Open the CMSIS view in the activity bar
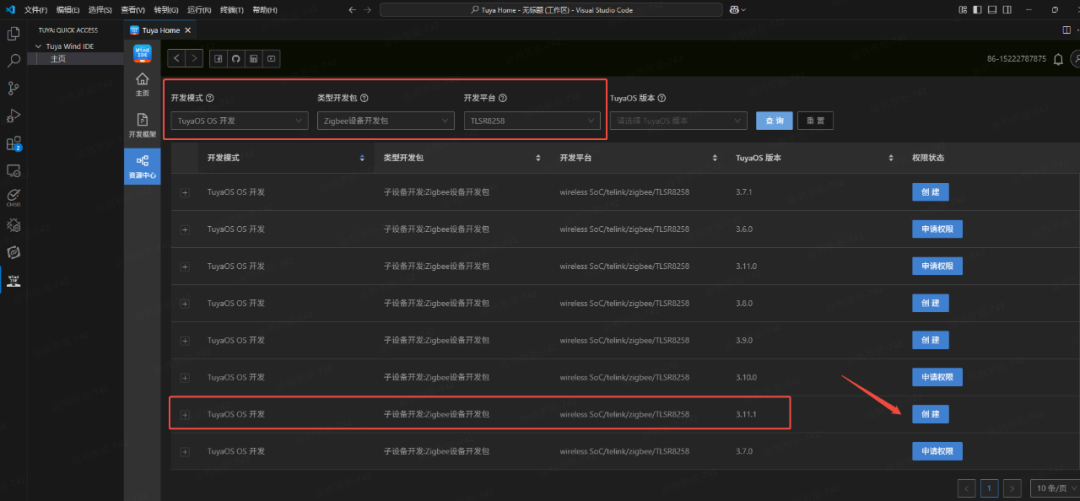Viewport: 1080px width, 501px height. pos(12,197)
